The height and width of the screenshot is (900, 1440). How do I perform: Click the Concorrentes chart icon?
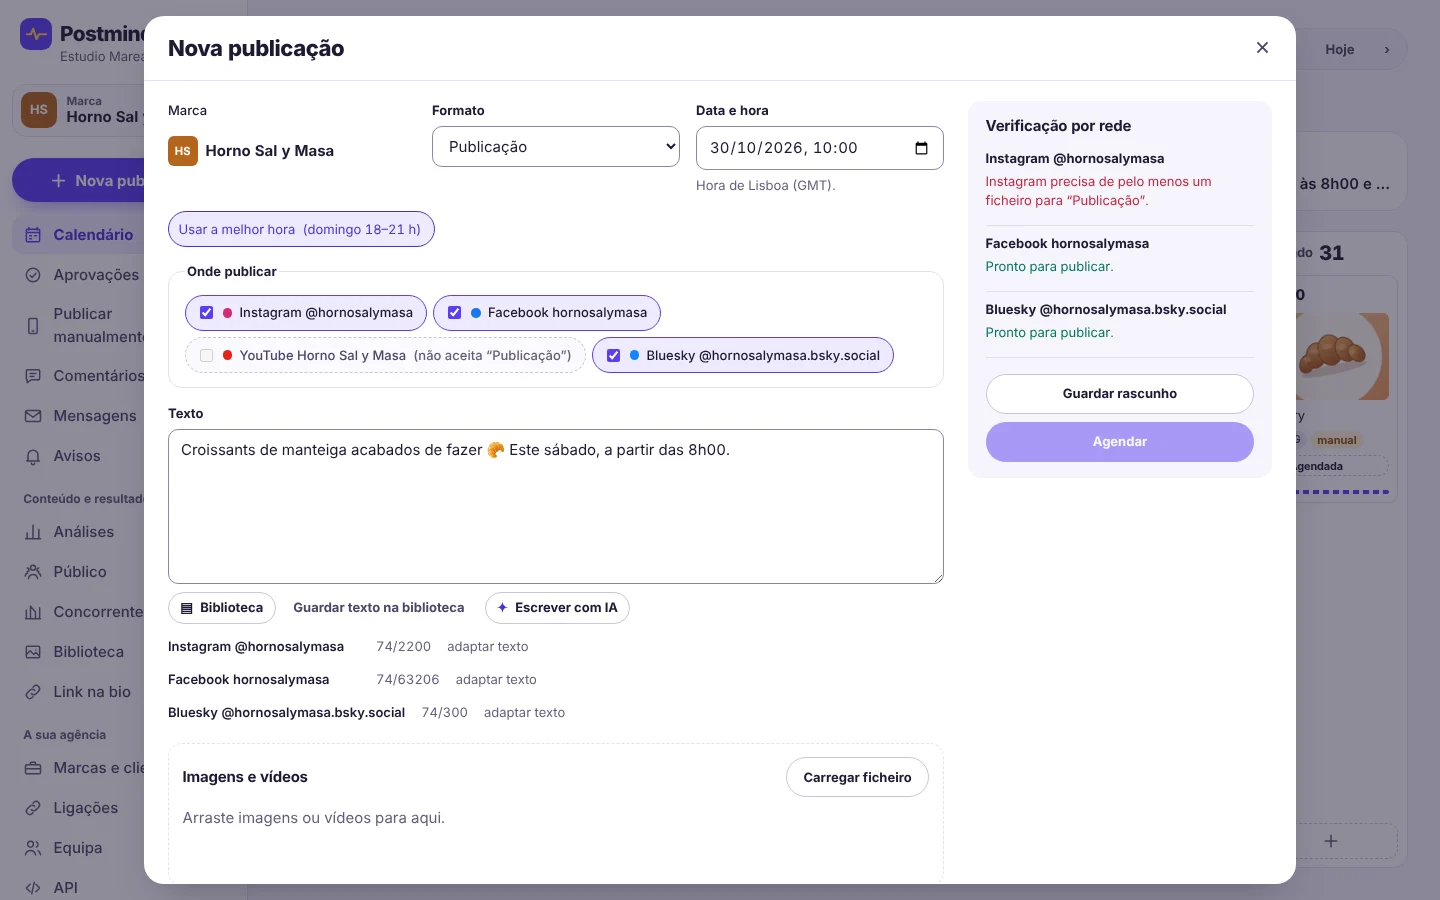click(33, 612)
